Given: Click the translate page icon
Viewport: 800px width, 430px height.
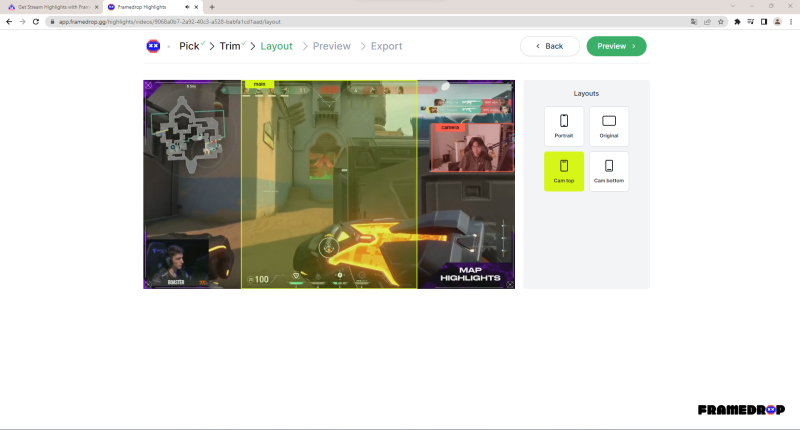Looking at the screenshot, I should [x=694, y=22].
